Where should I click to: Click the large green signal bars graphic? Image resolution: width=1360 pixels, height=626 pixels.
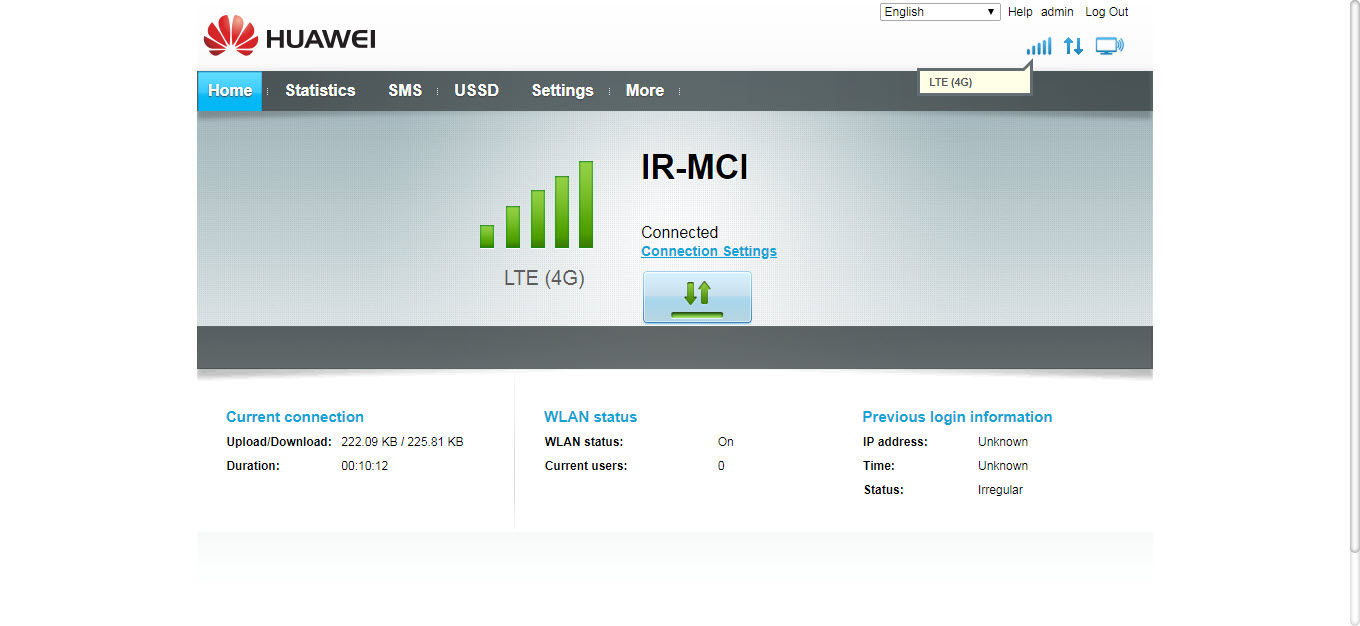(537, 204)
